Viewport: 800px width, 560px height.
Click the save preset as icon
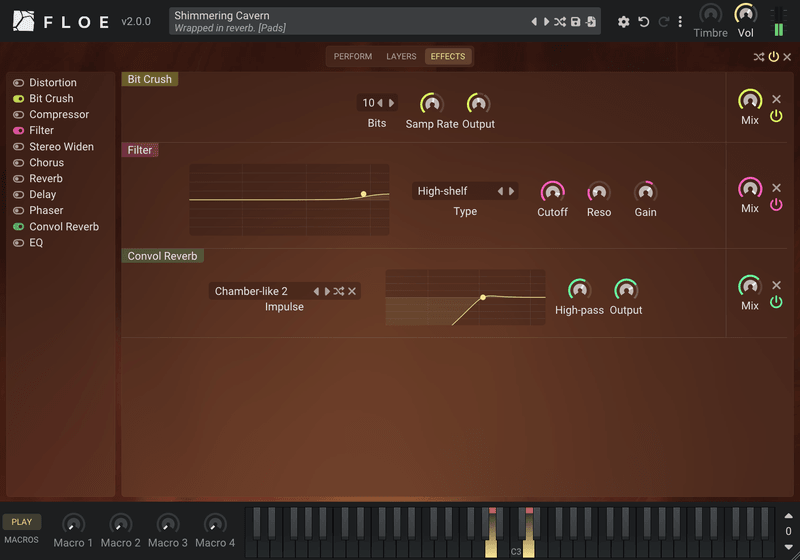[591, 21]
